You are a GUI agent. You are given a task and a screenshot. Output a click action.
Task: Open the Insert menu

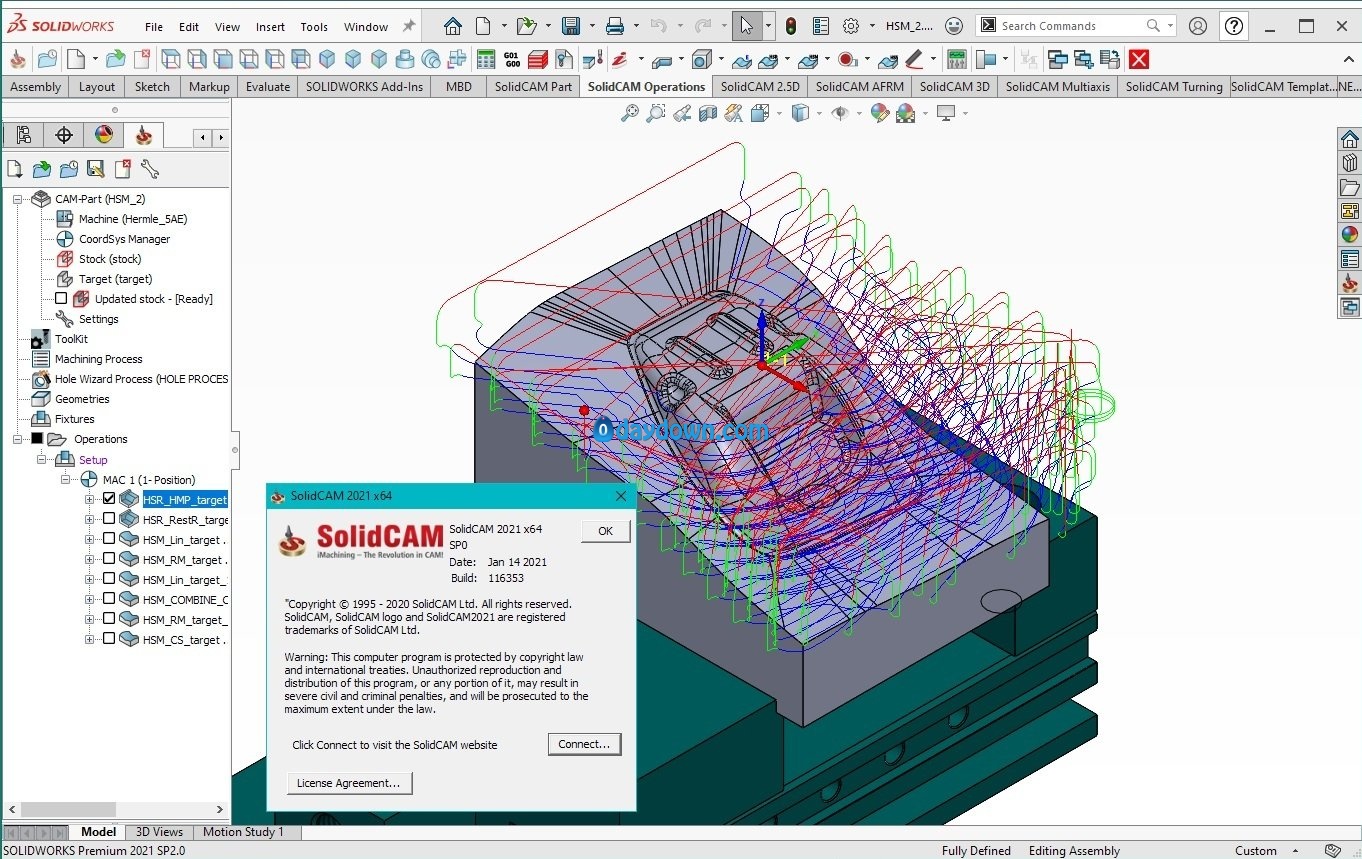click(270, 27)
